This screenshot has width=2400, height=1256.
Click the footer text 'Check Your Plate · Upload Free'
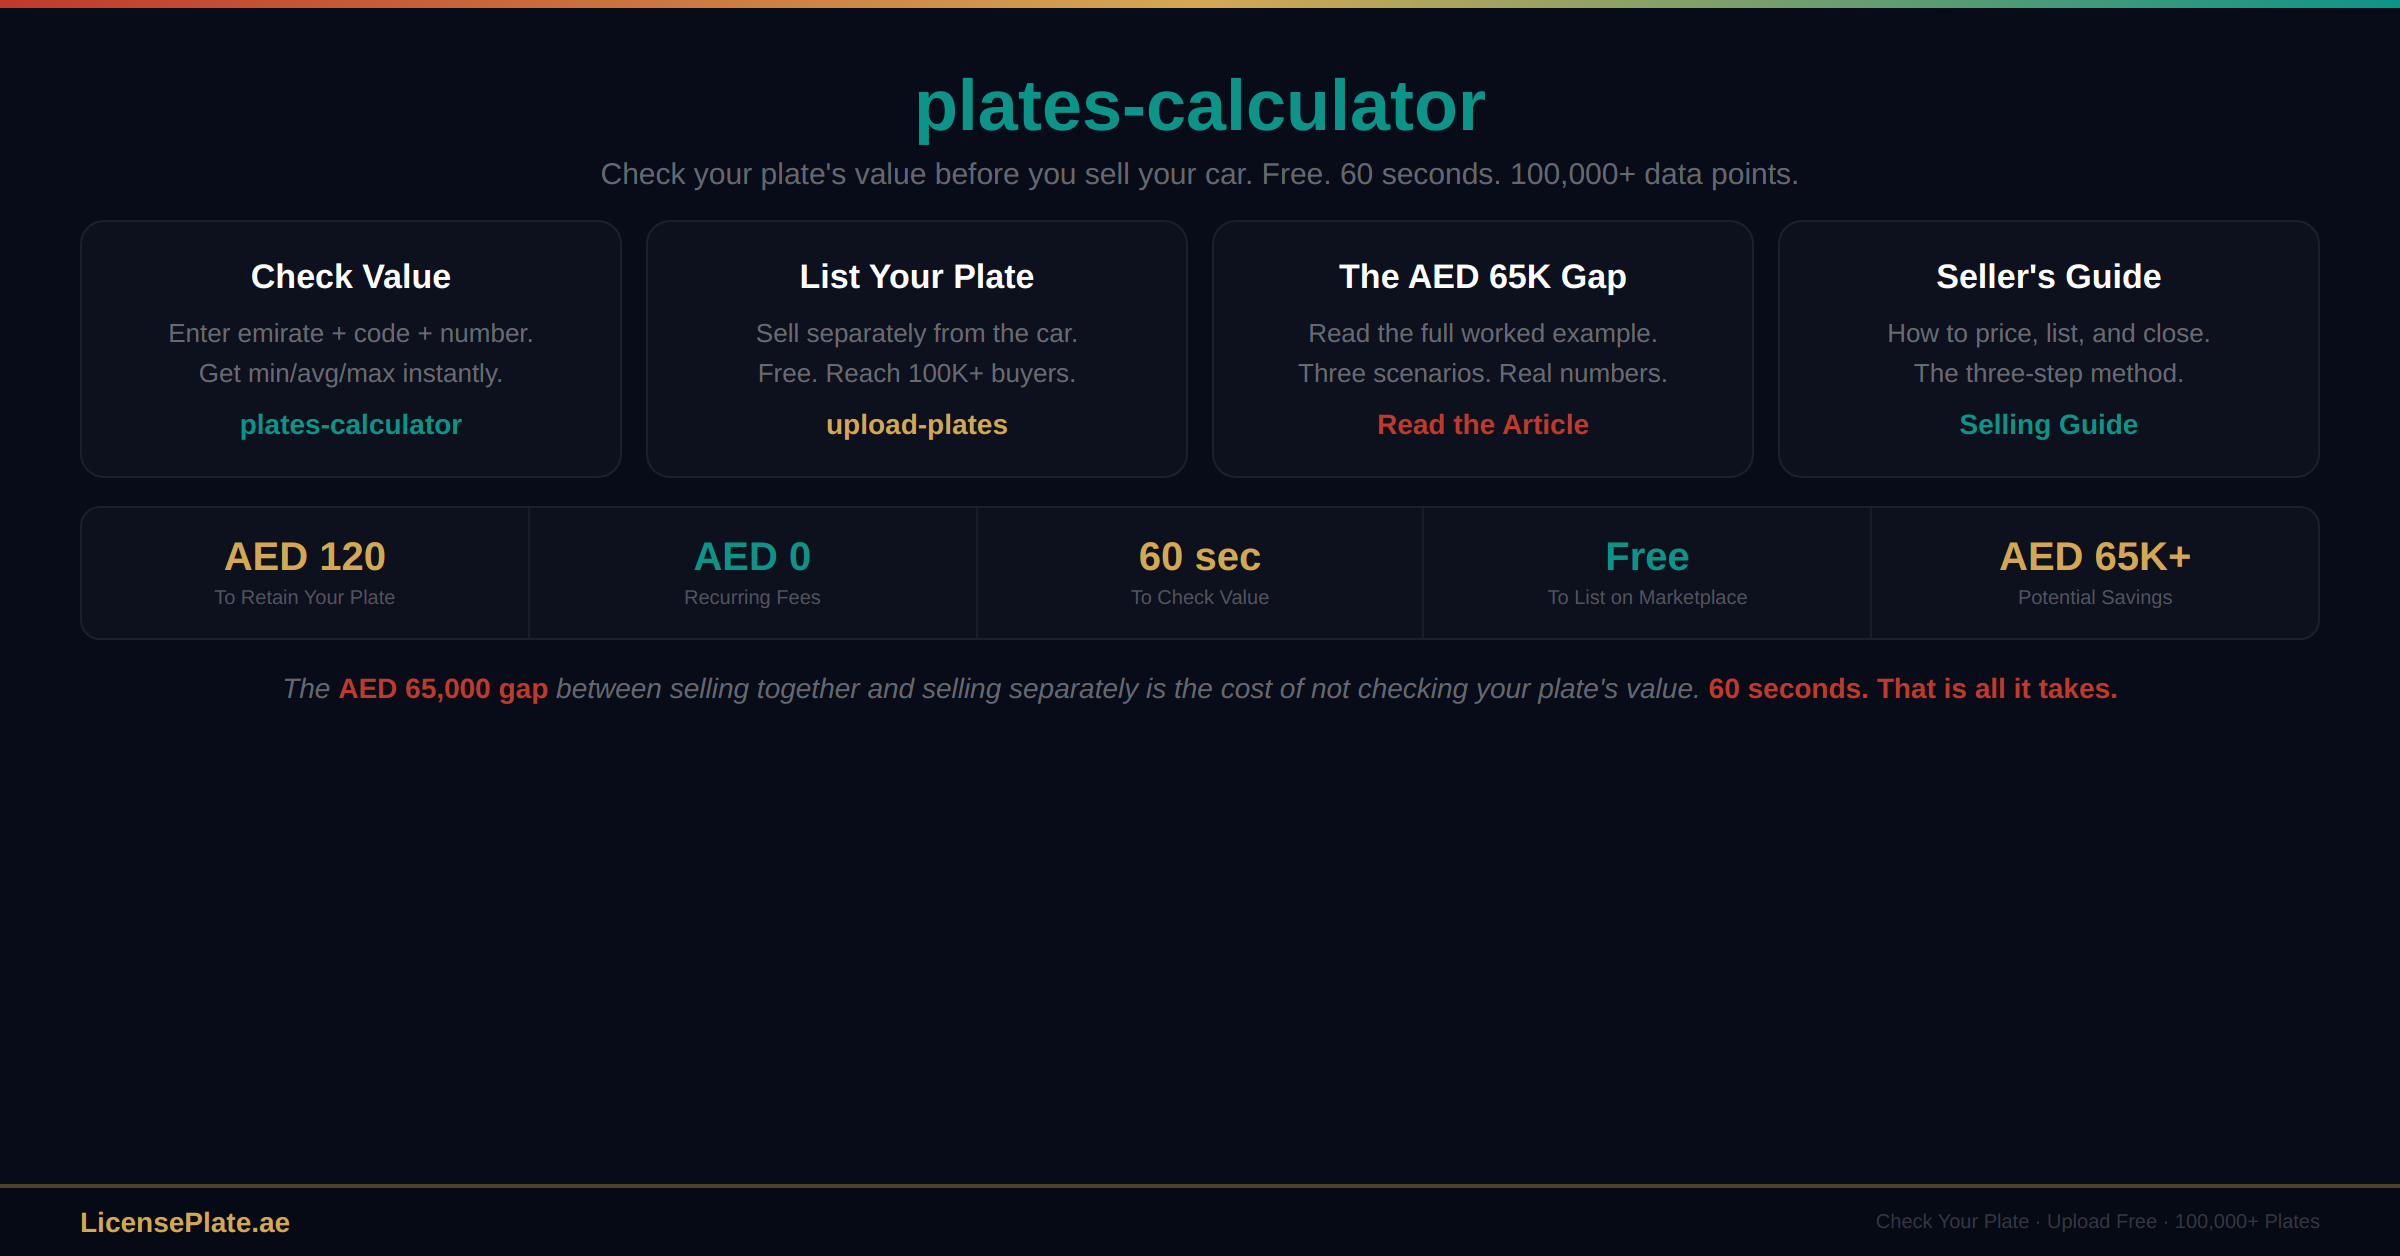(2016, 1222)
